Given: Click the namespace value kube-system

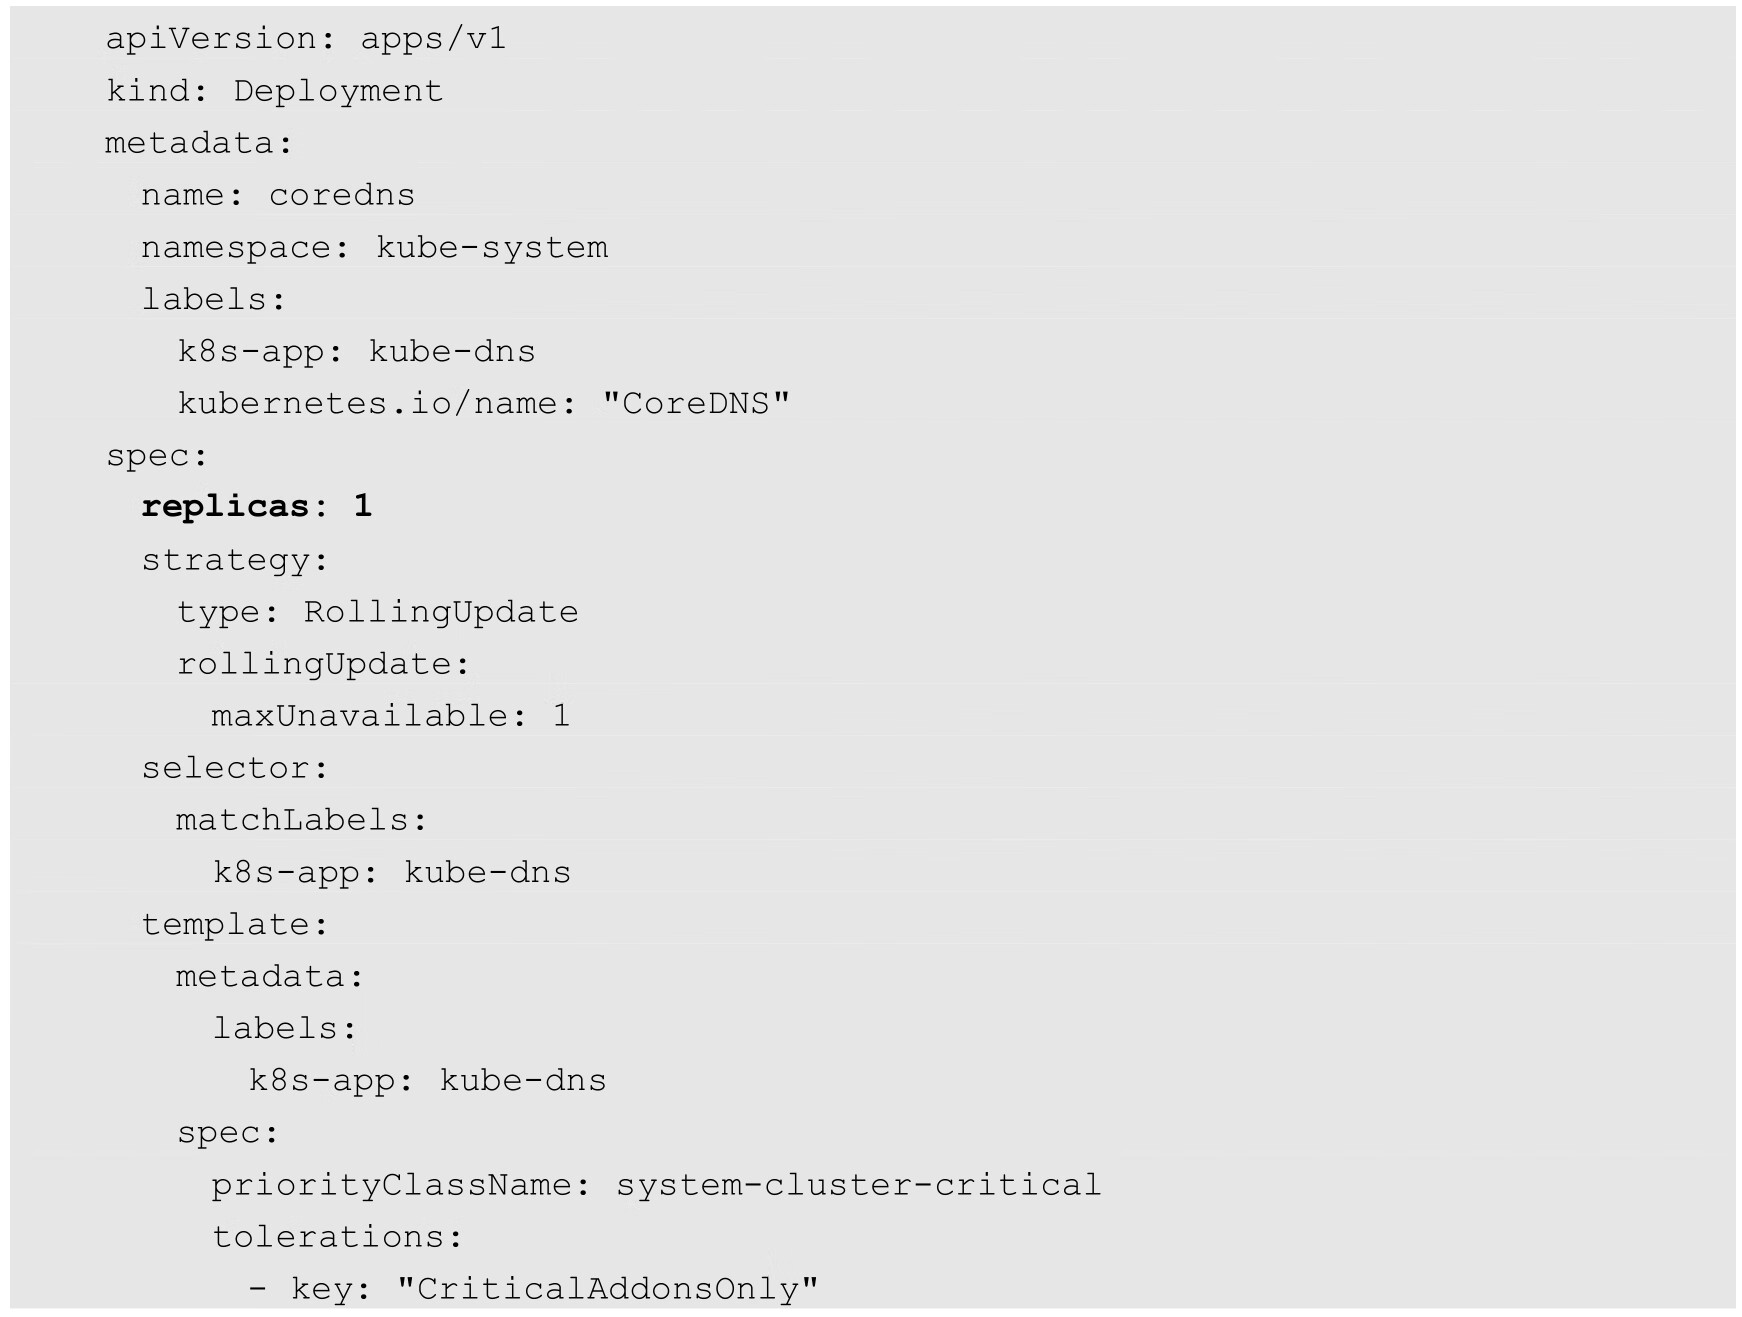Looking at the screenshot, I should click(x=491, y=247).
